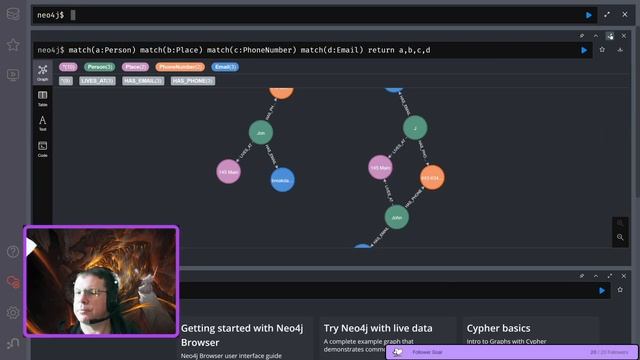Image resolution: width=640 pixels, height=360 pixels.
Task: Expand the top editor to fullscreen
Action: [x=607, y=15]
